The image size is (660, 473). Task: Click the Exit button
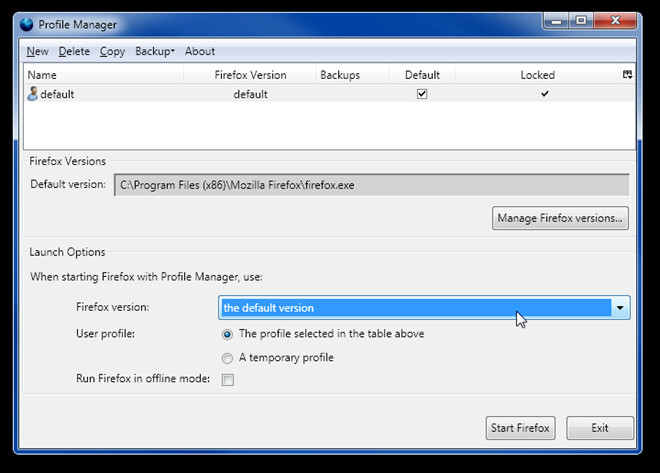(x=600, y=428)
